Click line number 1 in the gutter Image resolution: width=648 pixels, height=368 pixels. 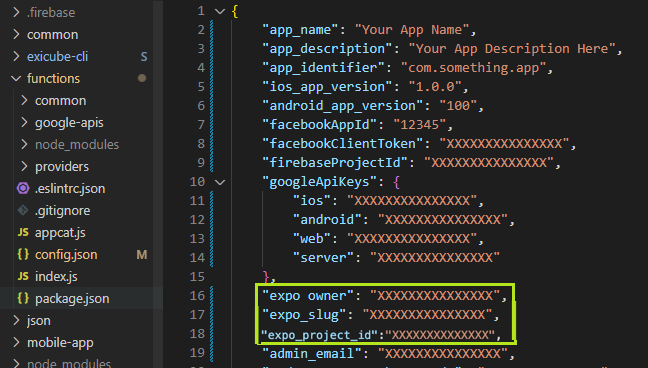(x=201, y=11)
